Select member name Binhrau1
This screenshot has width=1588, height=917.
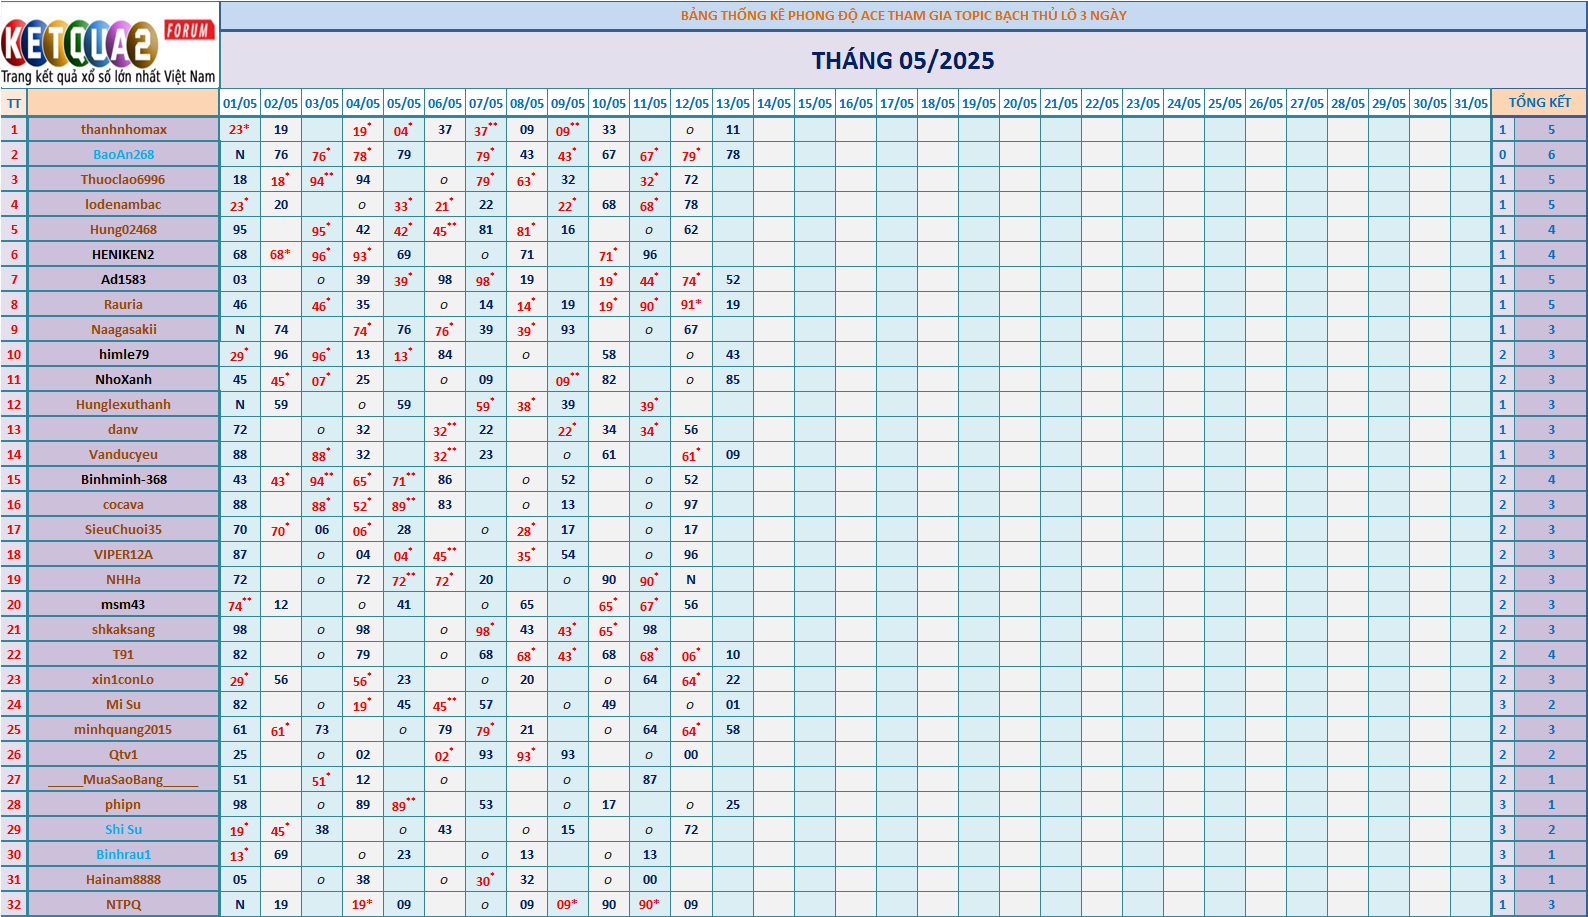tap(123, 854)
